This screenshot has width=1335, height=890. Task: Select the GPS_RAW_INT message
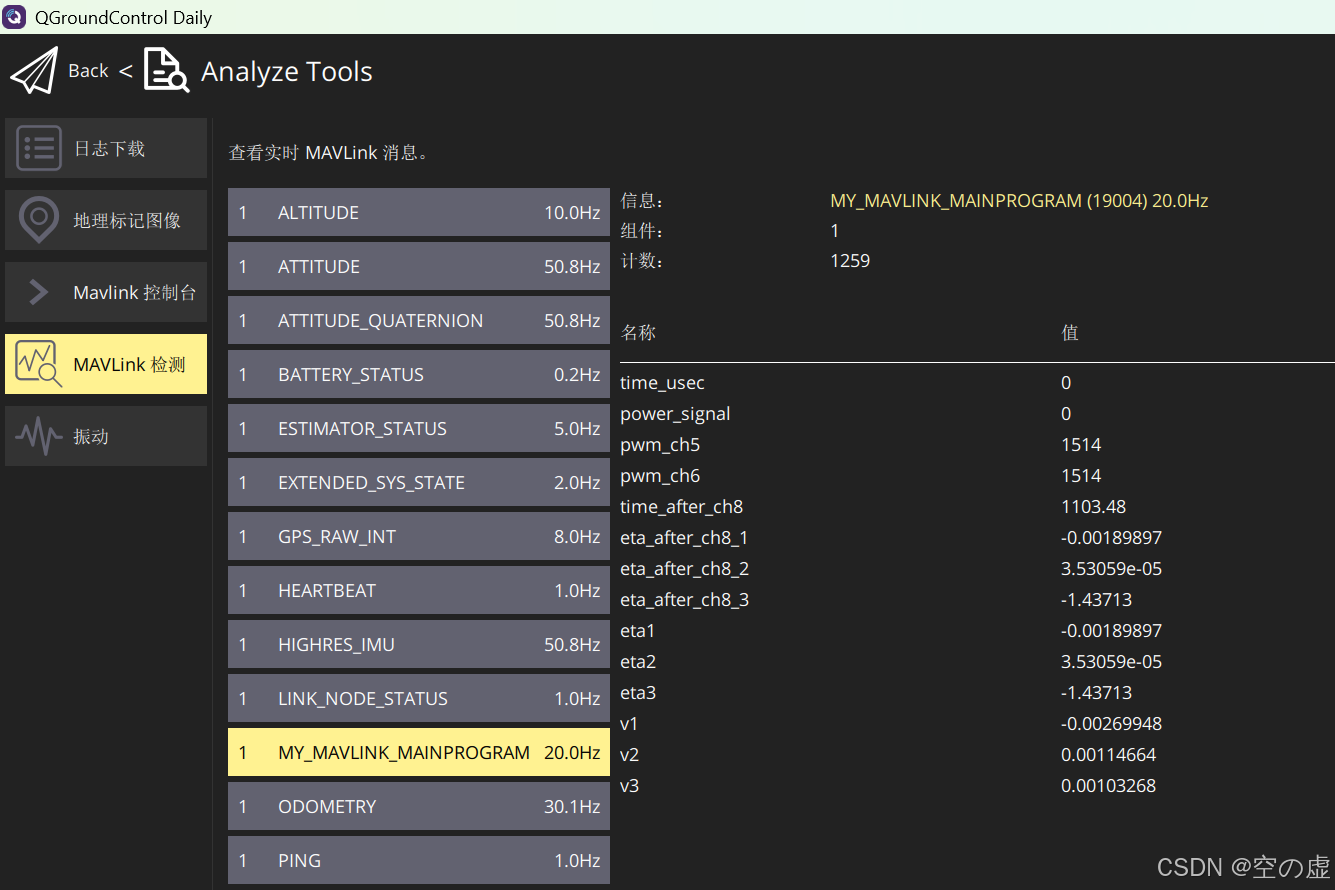click(x=418, y=536)
